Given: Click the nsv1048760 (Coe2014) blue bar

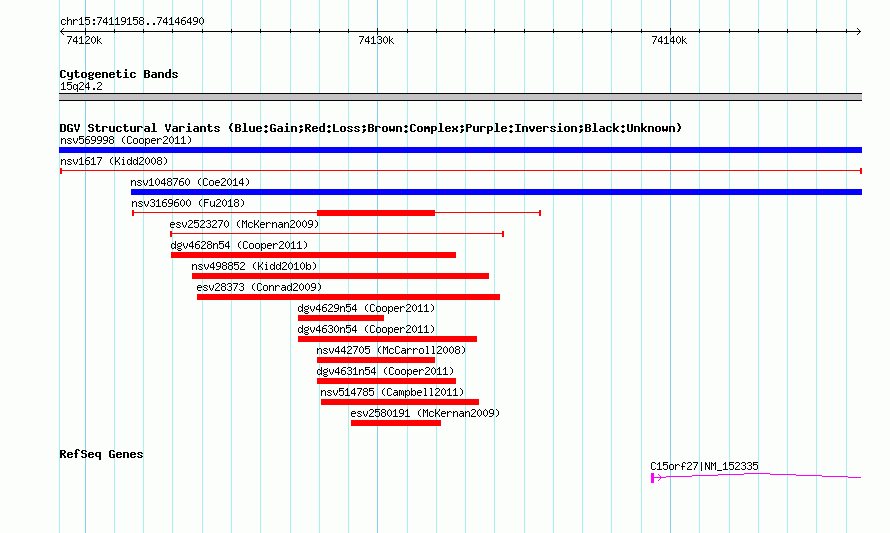Looking at the screenshot, I should point(496,192).
